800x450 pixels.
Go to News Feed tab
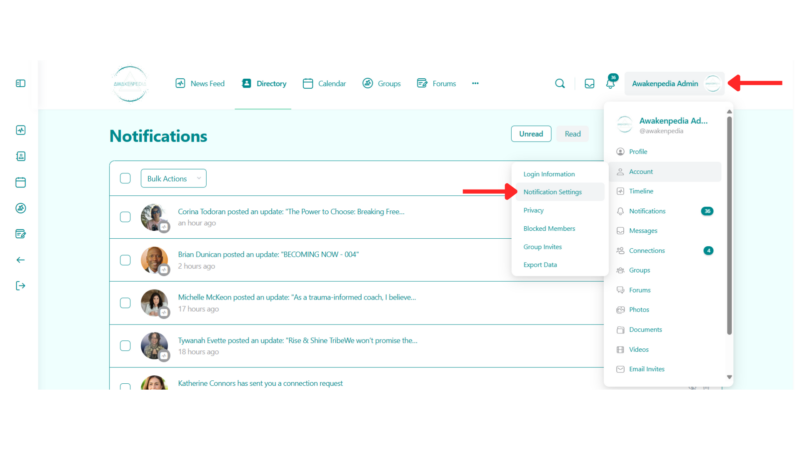(x=200, y=83)
